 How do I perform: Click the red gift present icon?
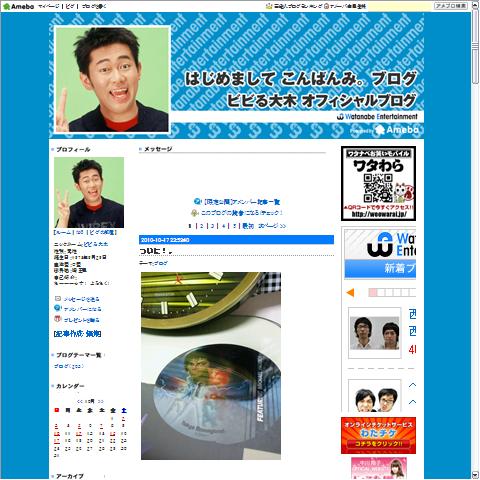click(x=58, y=319)
